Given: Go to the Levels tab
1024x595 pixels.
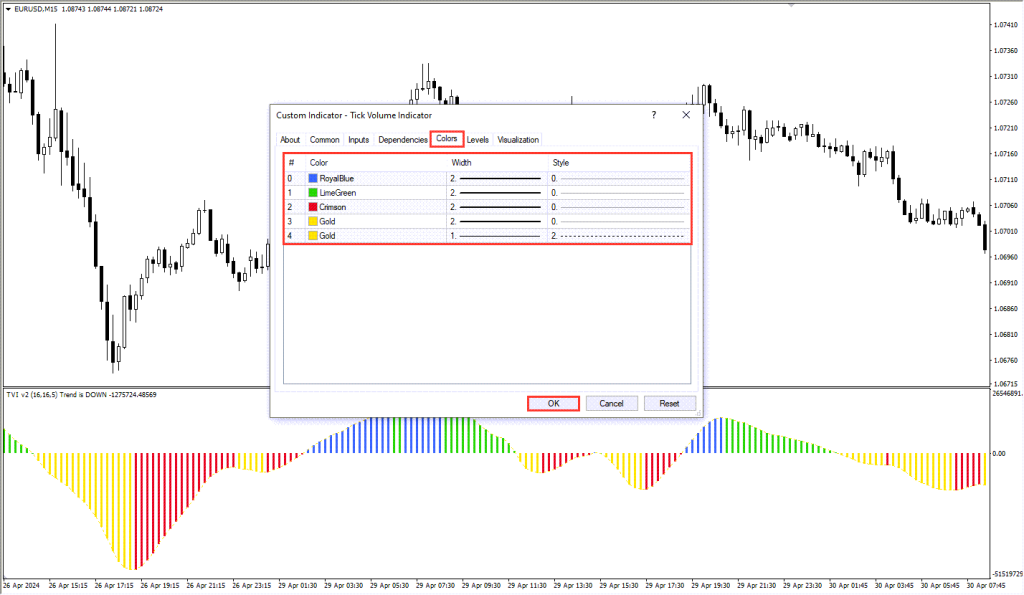Looking at the screenshot, I should [477, 140].
